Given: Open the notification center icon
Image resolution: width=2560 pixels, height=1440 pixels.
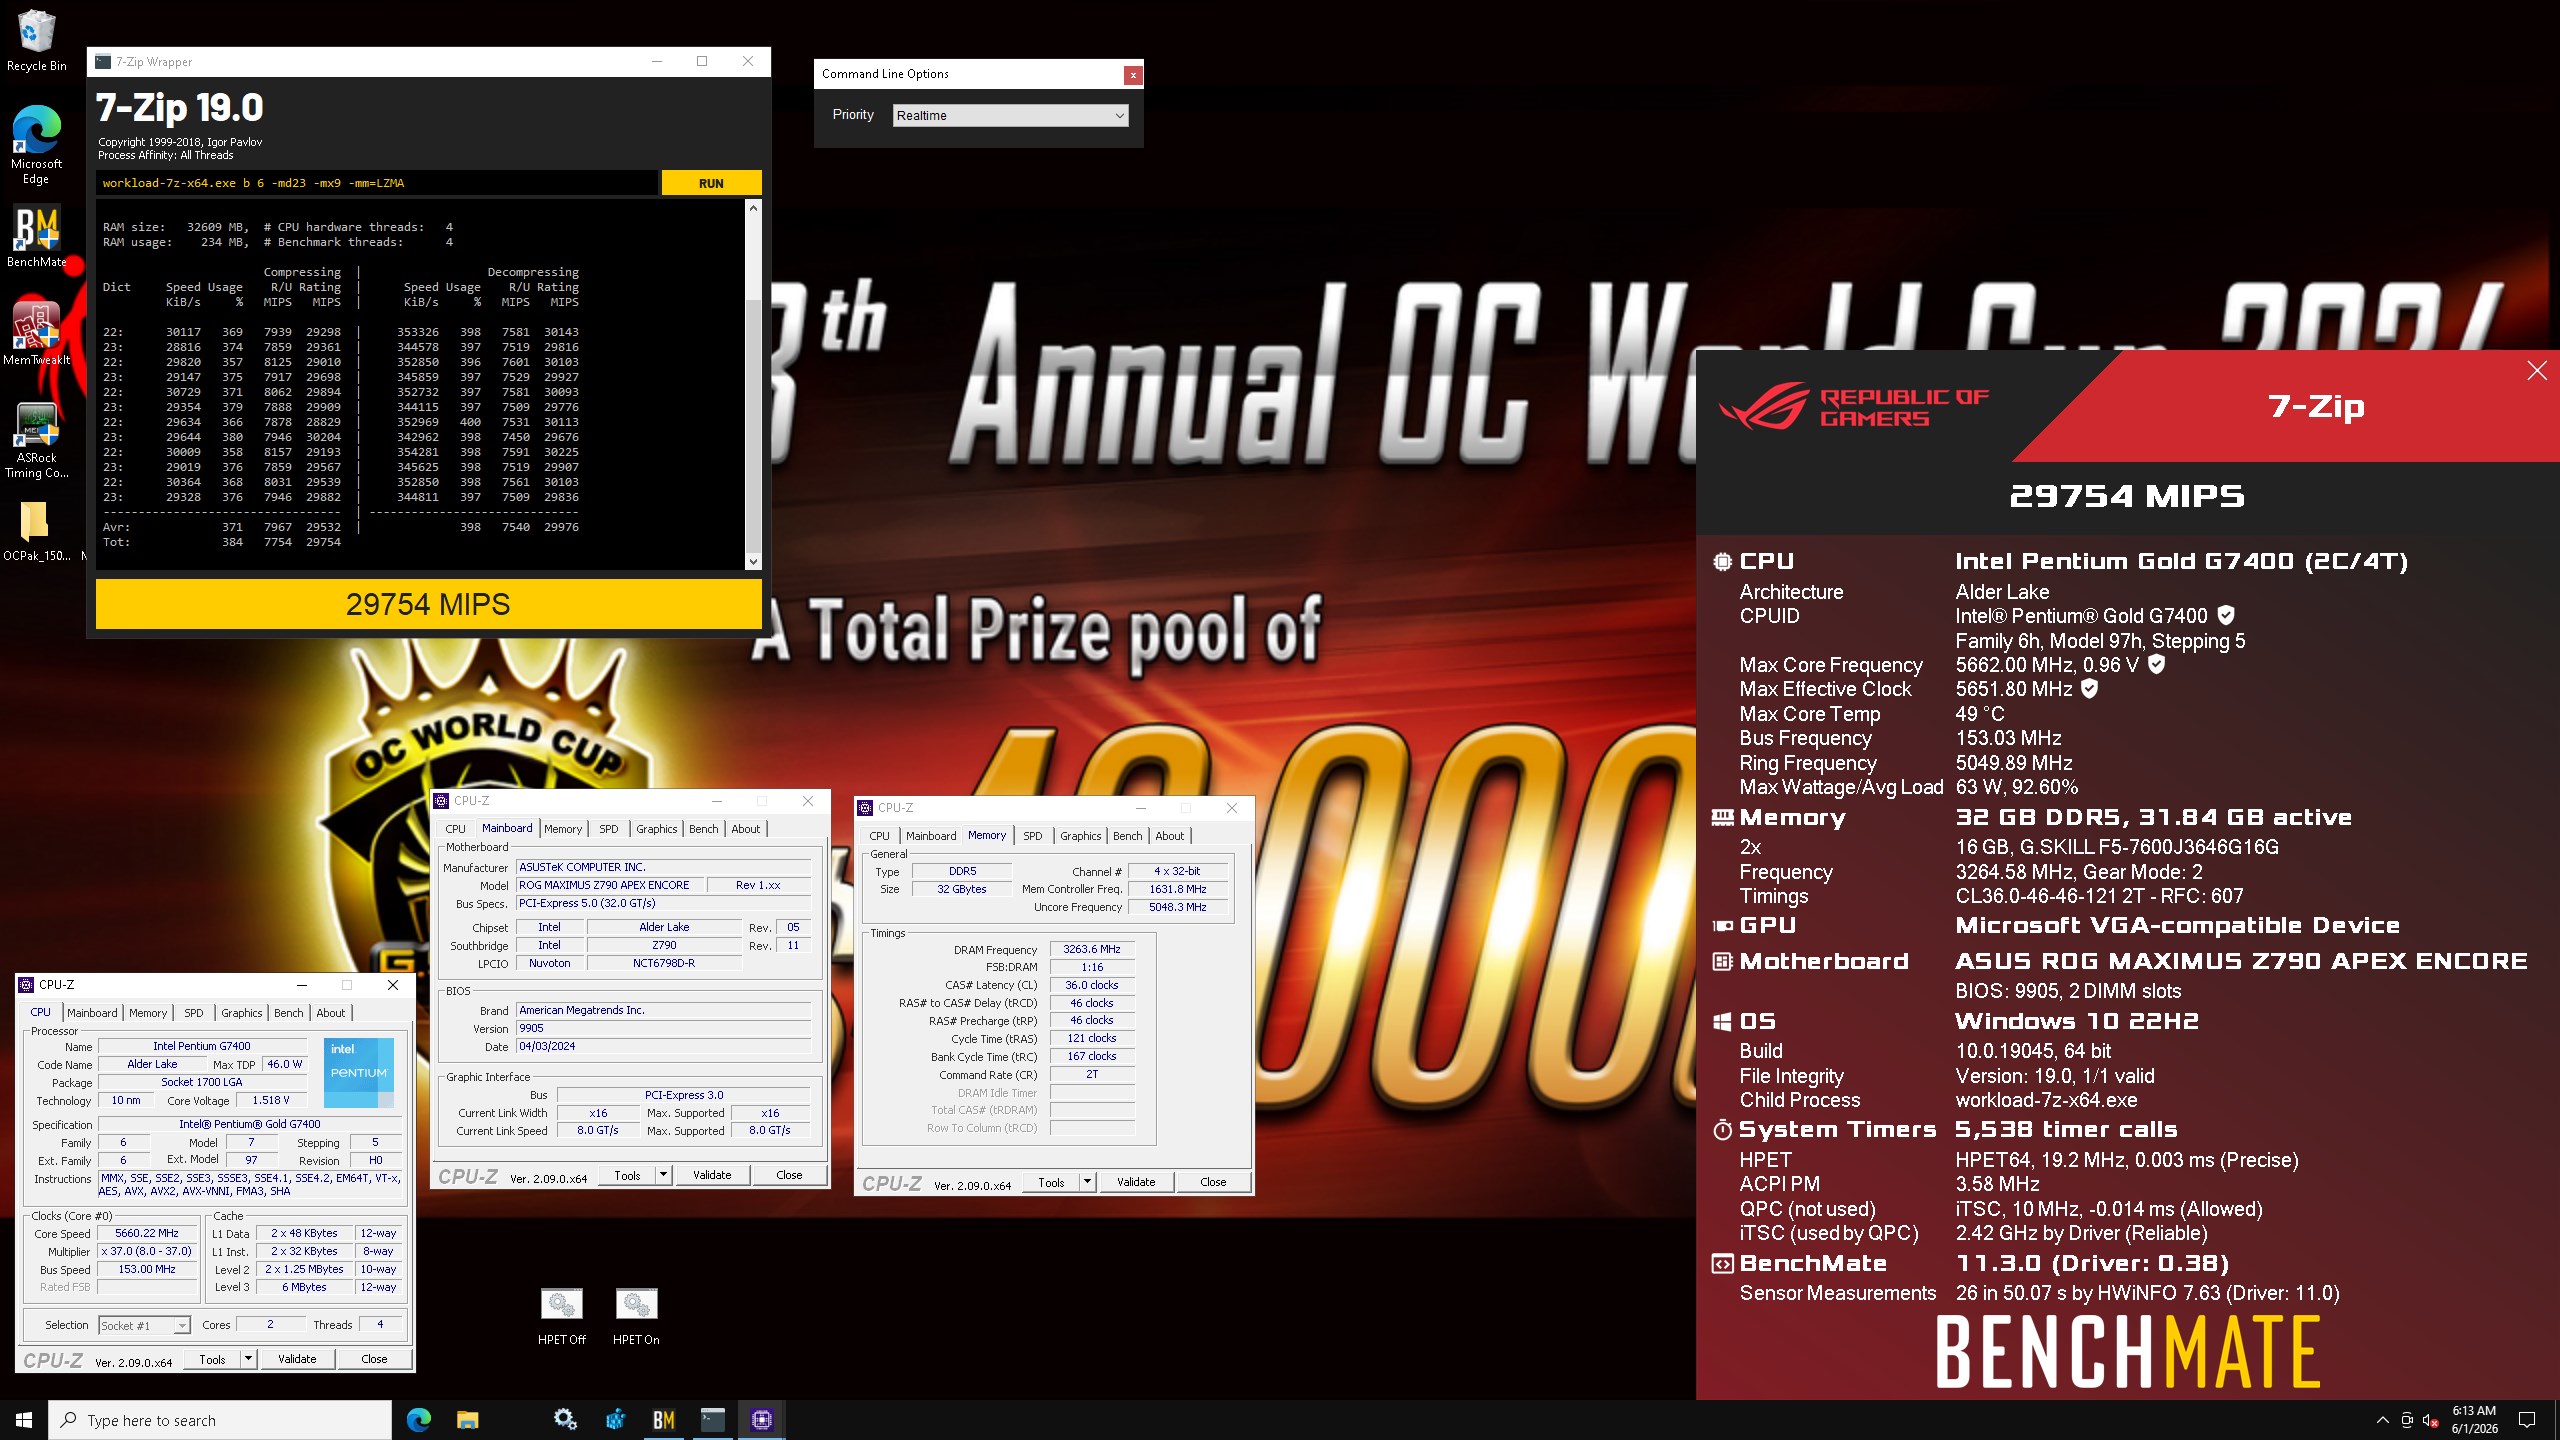Looking at the screenshot, I should tap(2527, 1420).
